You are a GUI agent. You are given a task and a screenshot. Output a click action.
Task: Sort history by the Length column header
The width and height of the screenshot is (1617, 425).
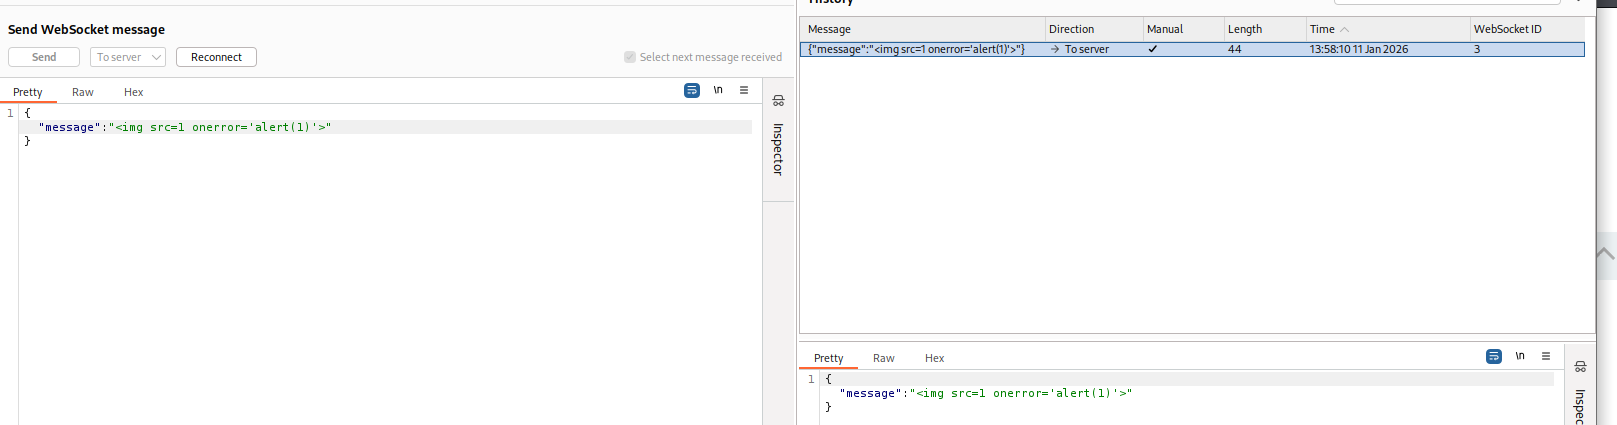[1245, 30]
